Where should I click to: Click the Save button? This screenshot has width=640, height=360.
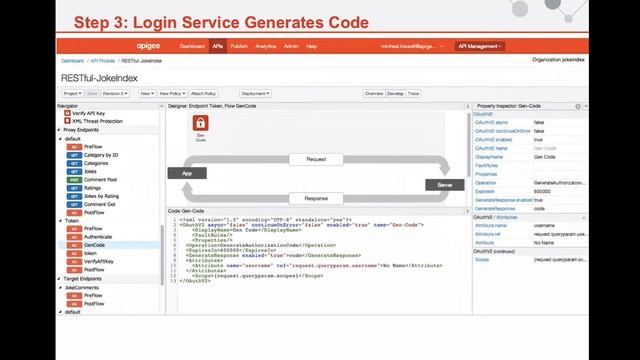[x=92, y=93]
